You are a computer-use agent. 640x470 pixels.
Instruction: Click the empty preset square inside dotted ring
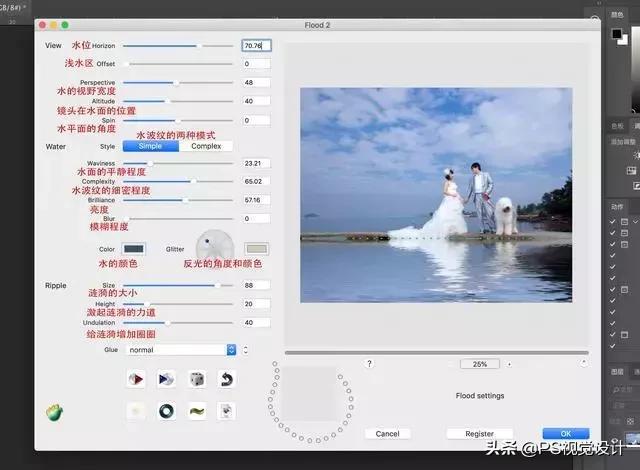(x=310, y=394)
